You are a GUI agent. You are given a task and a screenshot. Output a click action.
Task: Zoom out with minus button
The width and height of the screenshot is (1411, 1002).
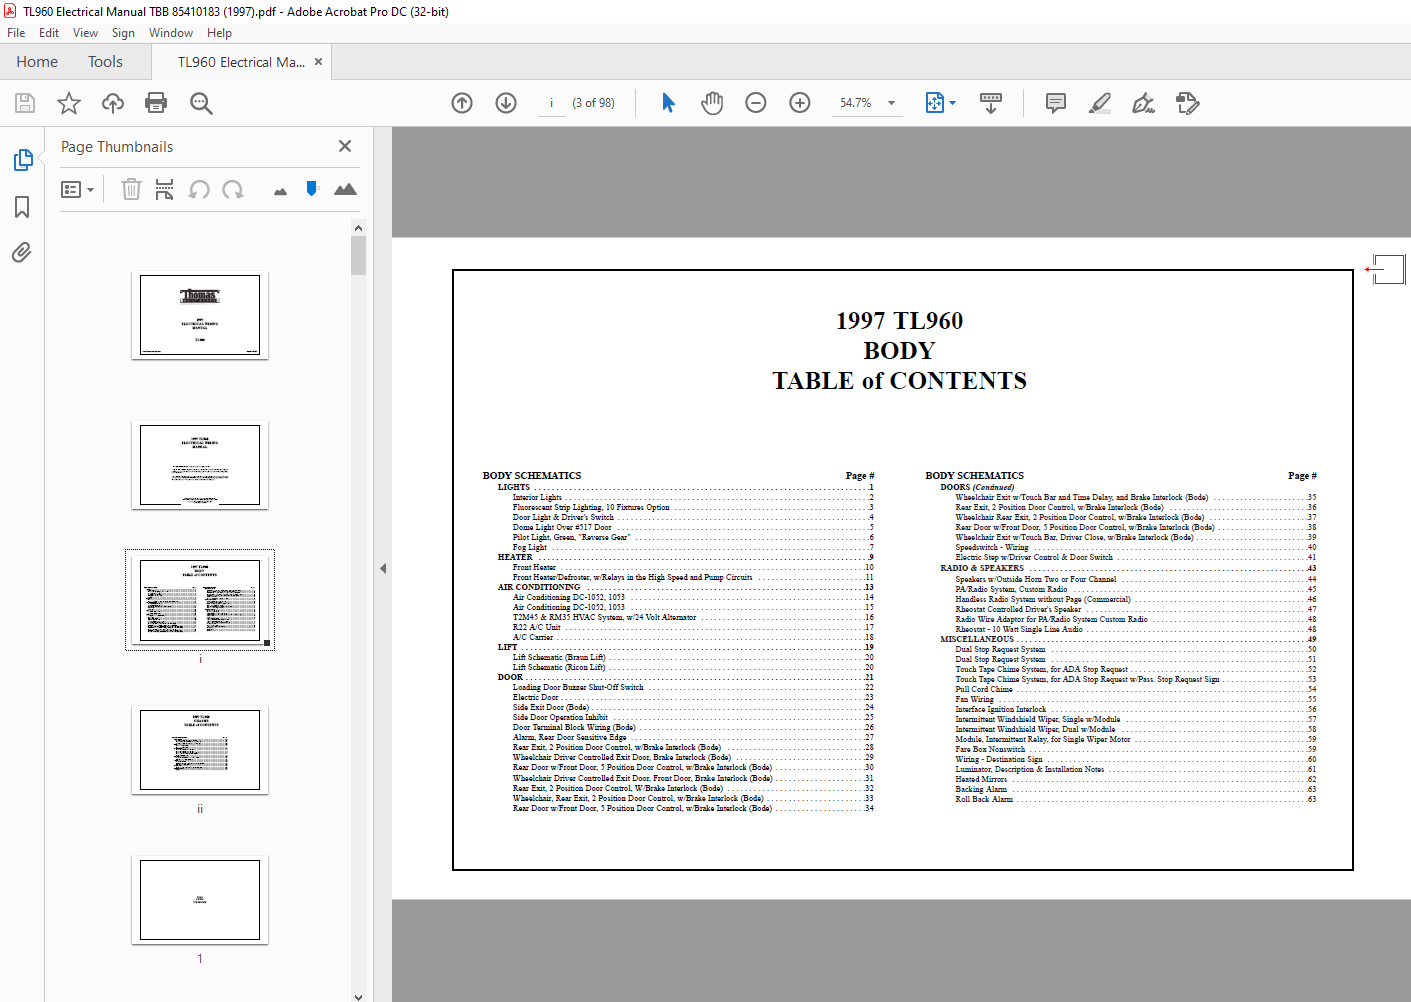click(x=756, y=103)
